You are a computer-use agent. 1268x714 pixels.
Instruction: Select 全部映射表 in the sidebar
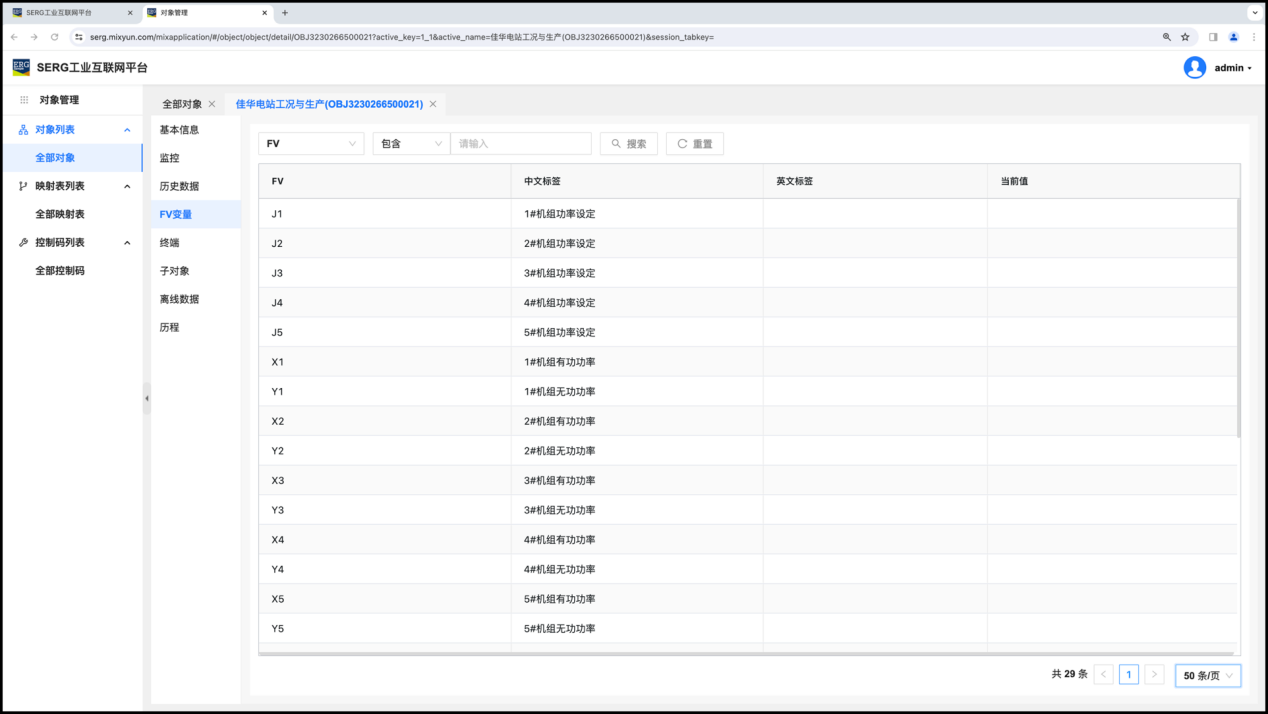[60, 214]
